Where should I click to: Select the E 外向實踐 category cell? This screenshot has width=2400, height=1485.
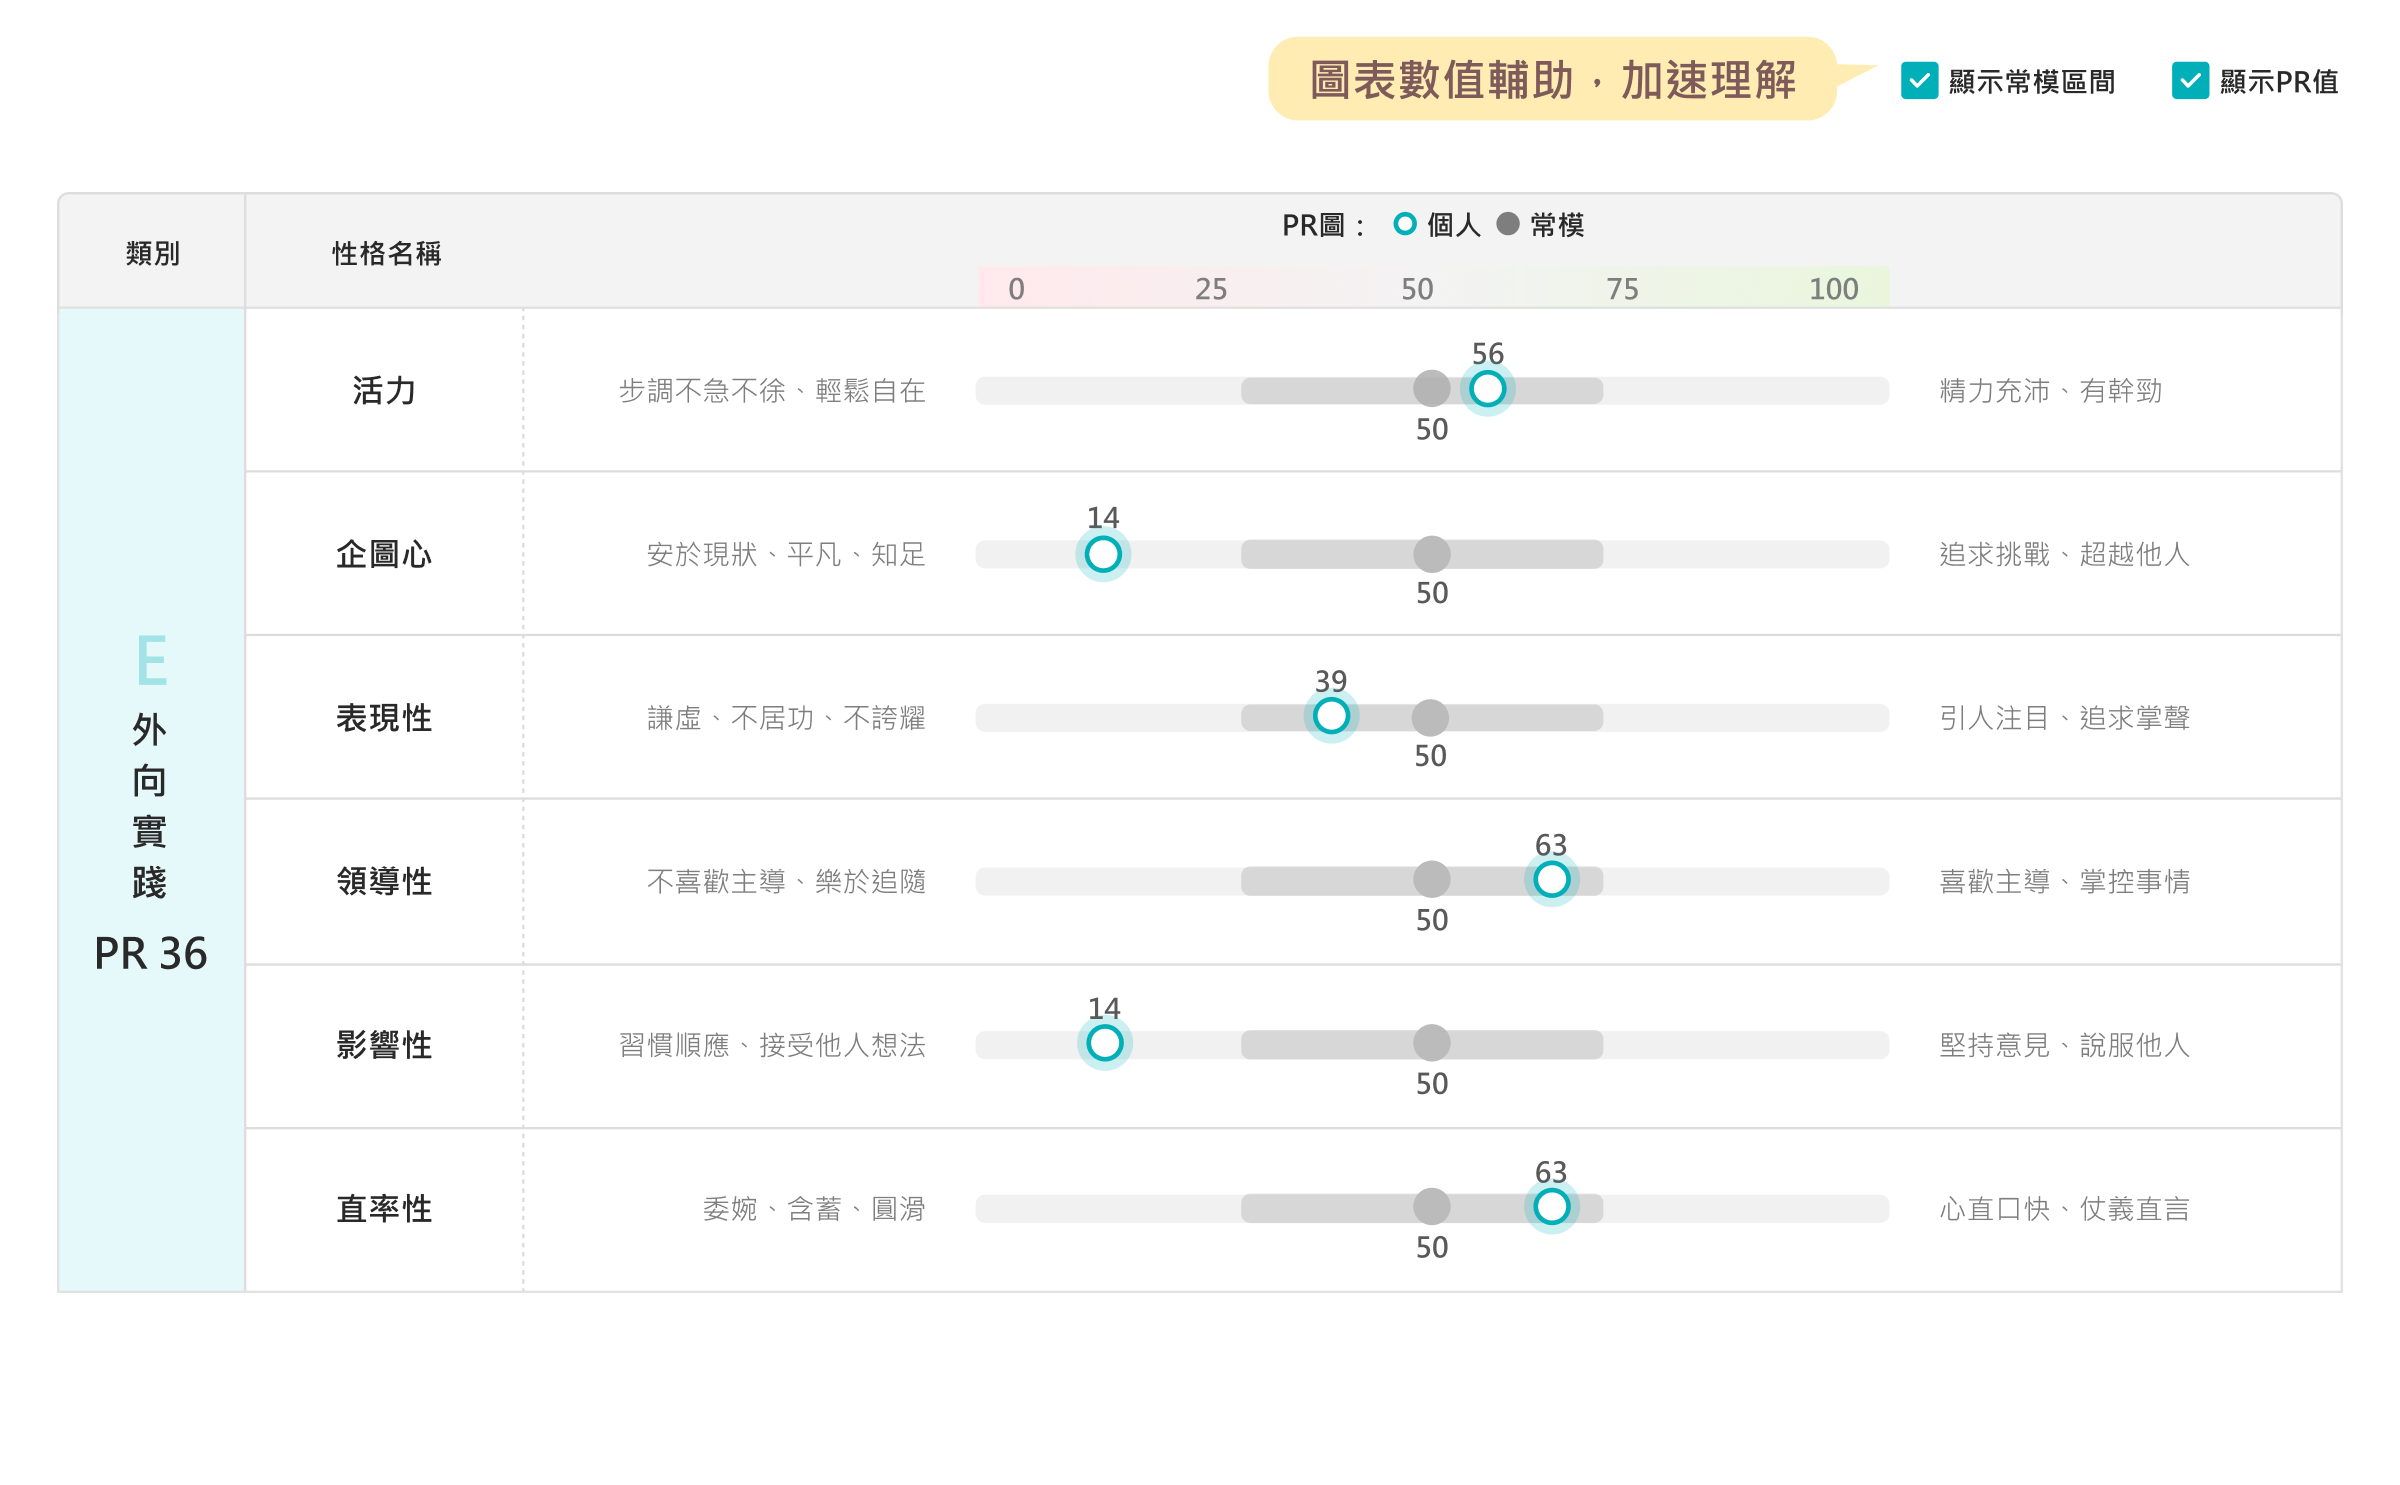tap(151, 800)
